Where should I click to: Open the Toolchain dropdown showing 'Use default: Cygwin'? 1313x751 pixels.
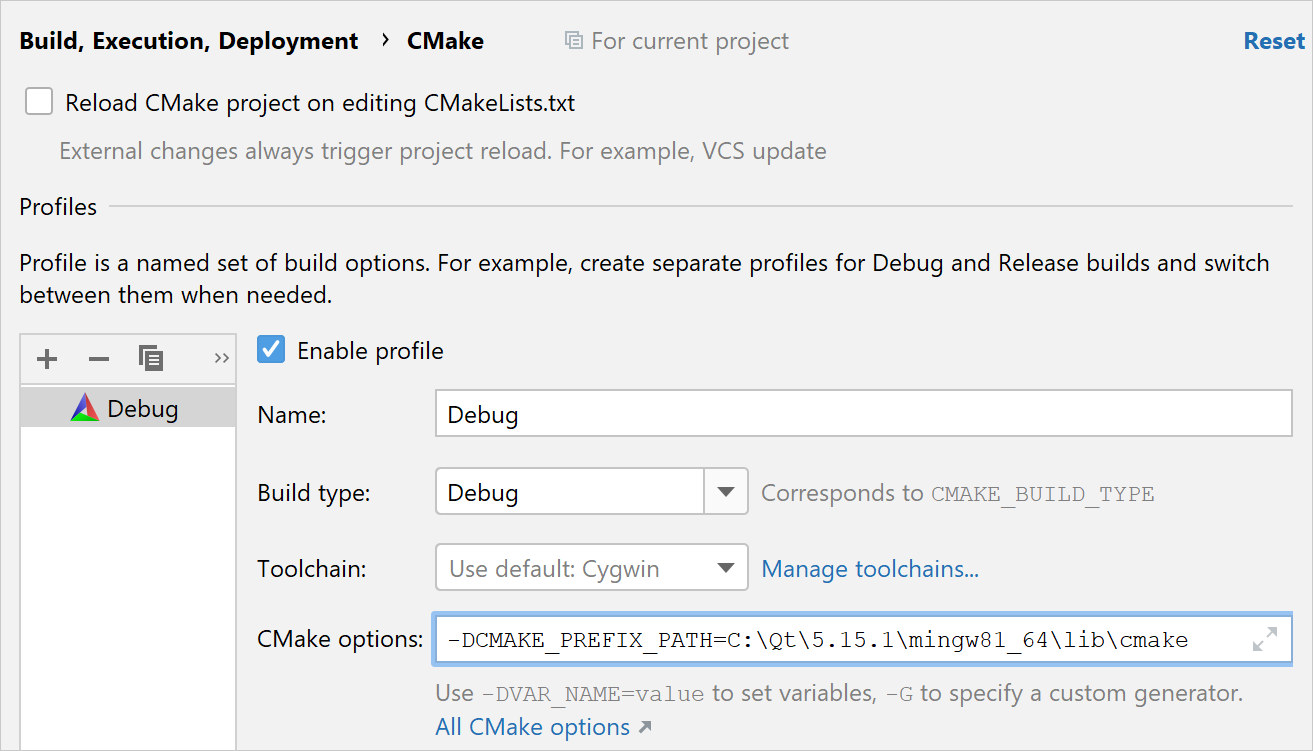(726, 567)
